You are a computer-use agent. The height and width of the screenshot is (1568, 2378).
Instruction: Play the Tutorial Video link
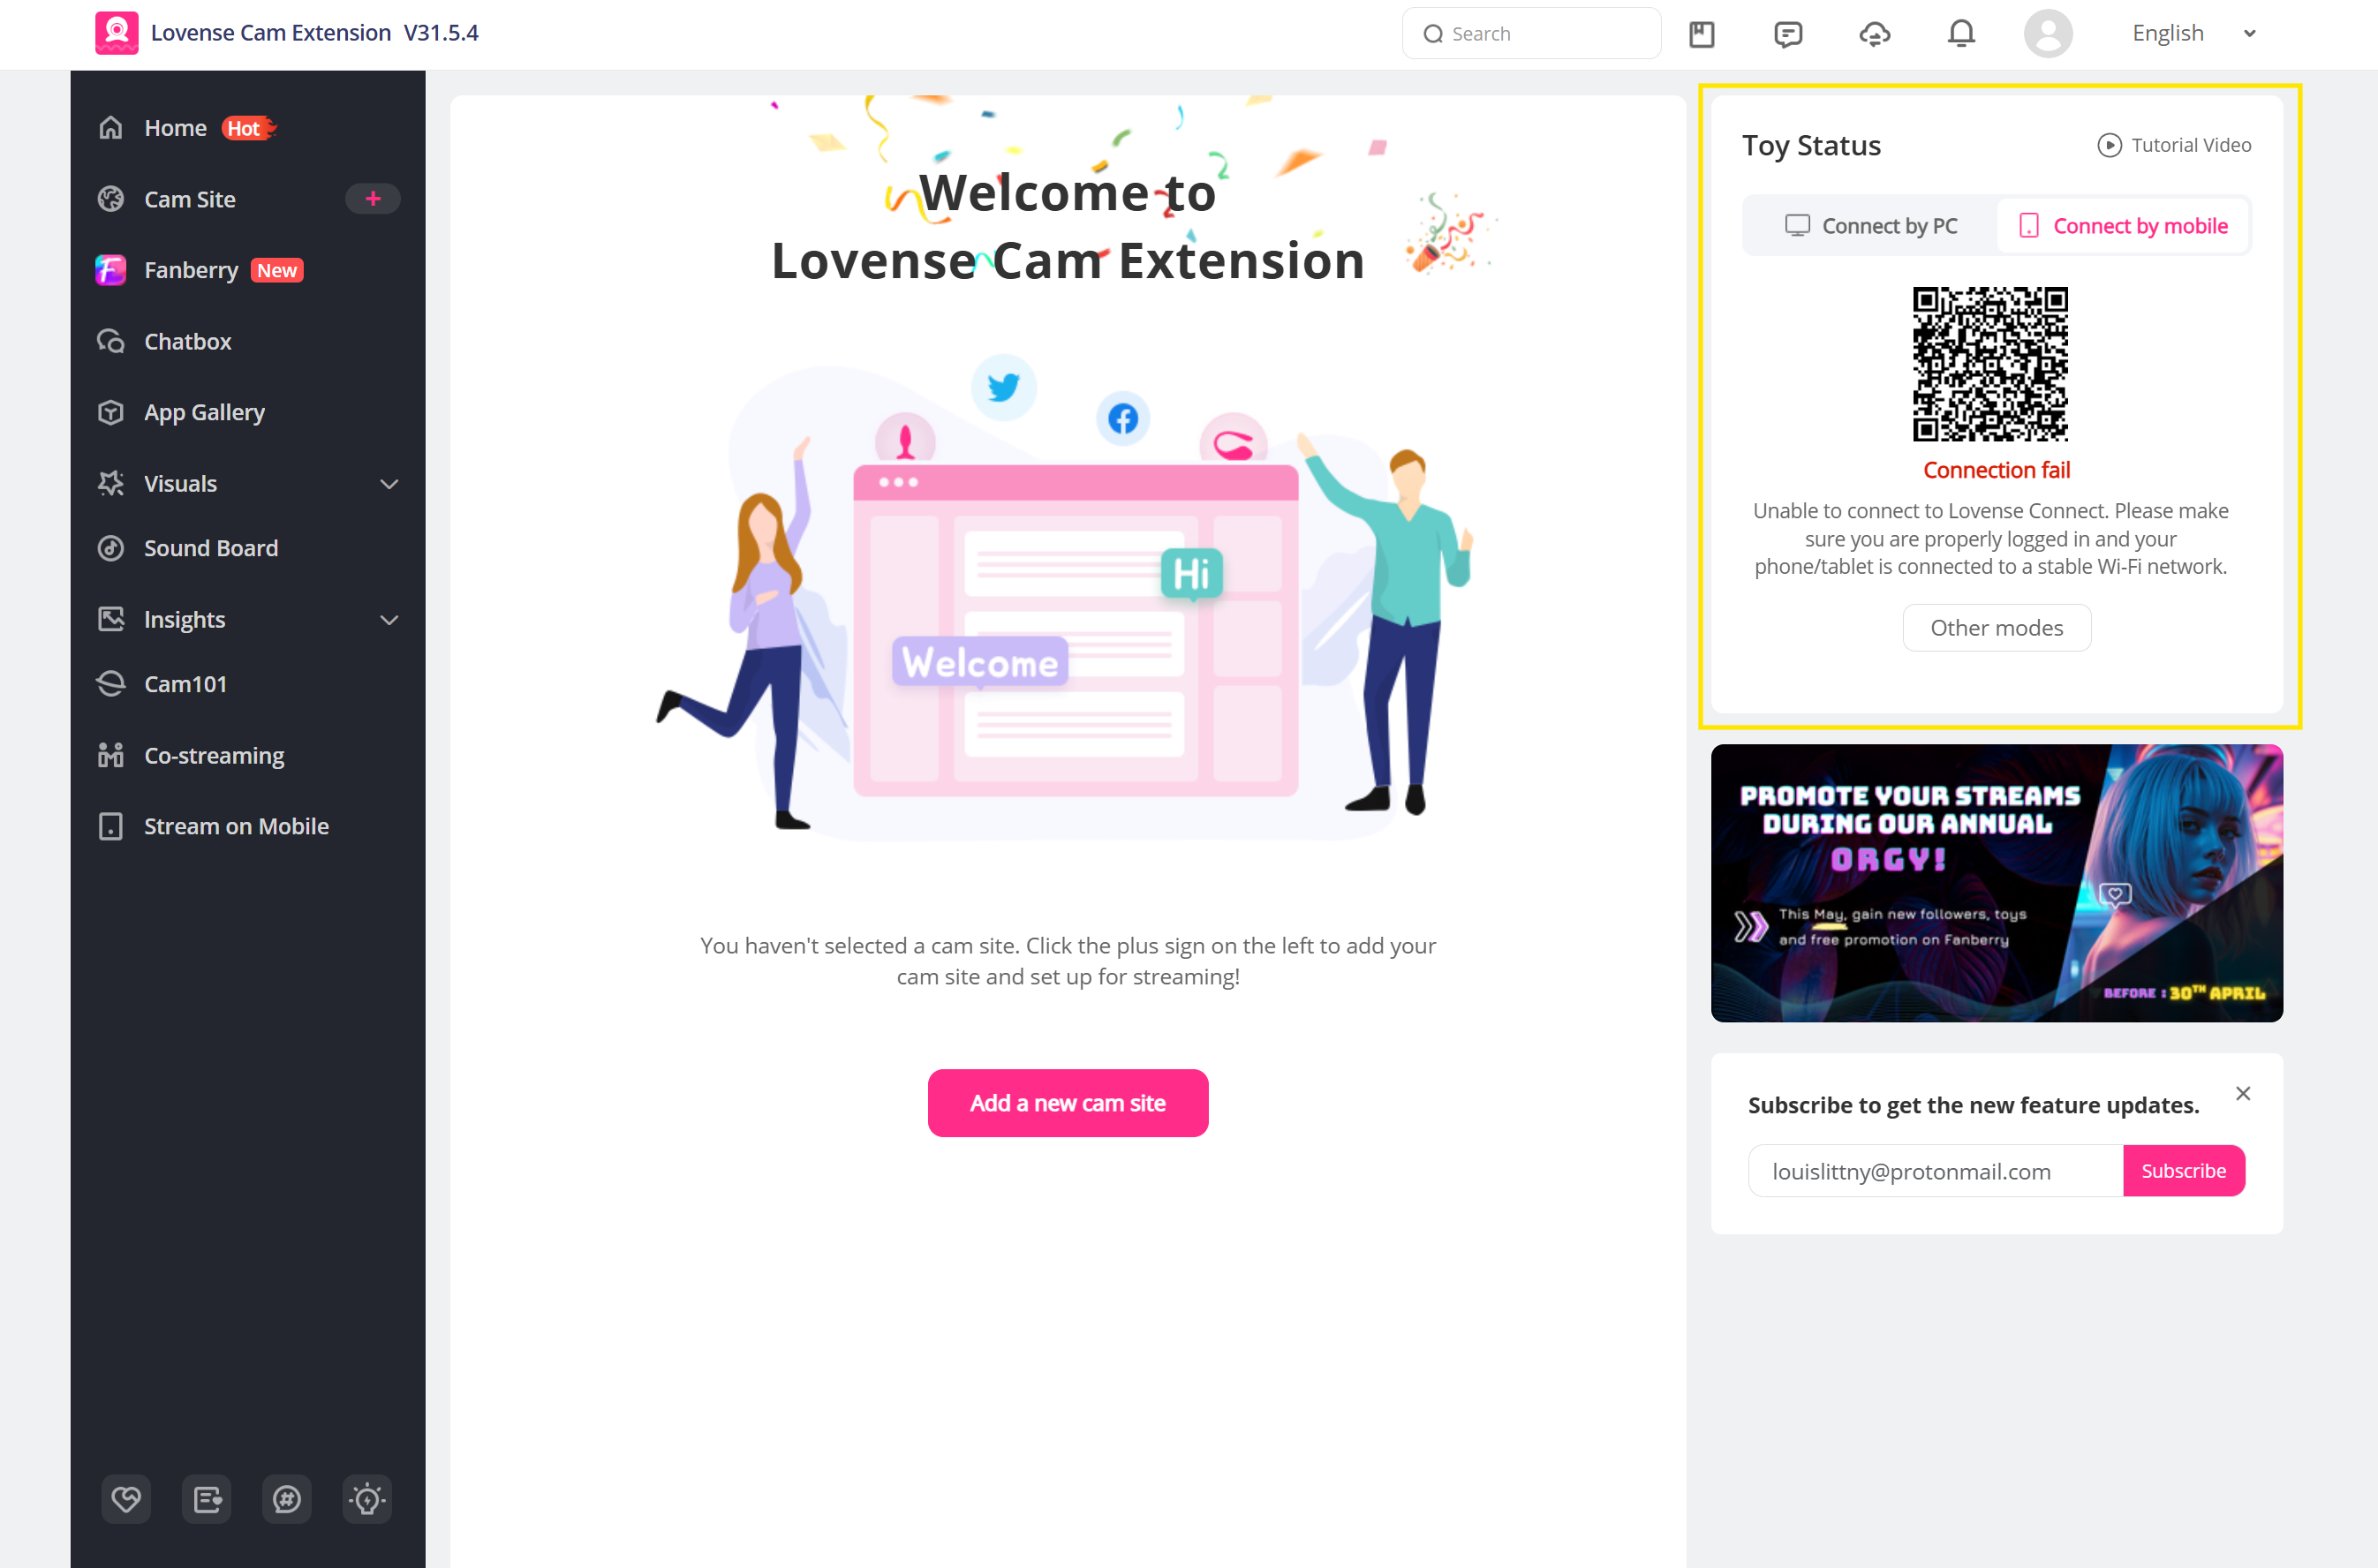(2174, 145)
